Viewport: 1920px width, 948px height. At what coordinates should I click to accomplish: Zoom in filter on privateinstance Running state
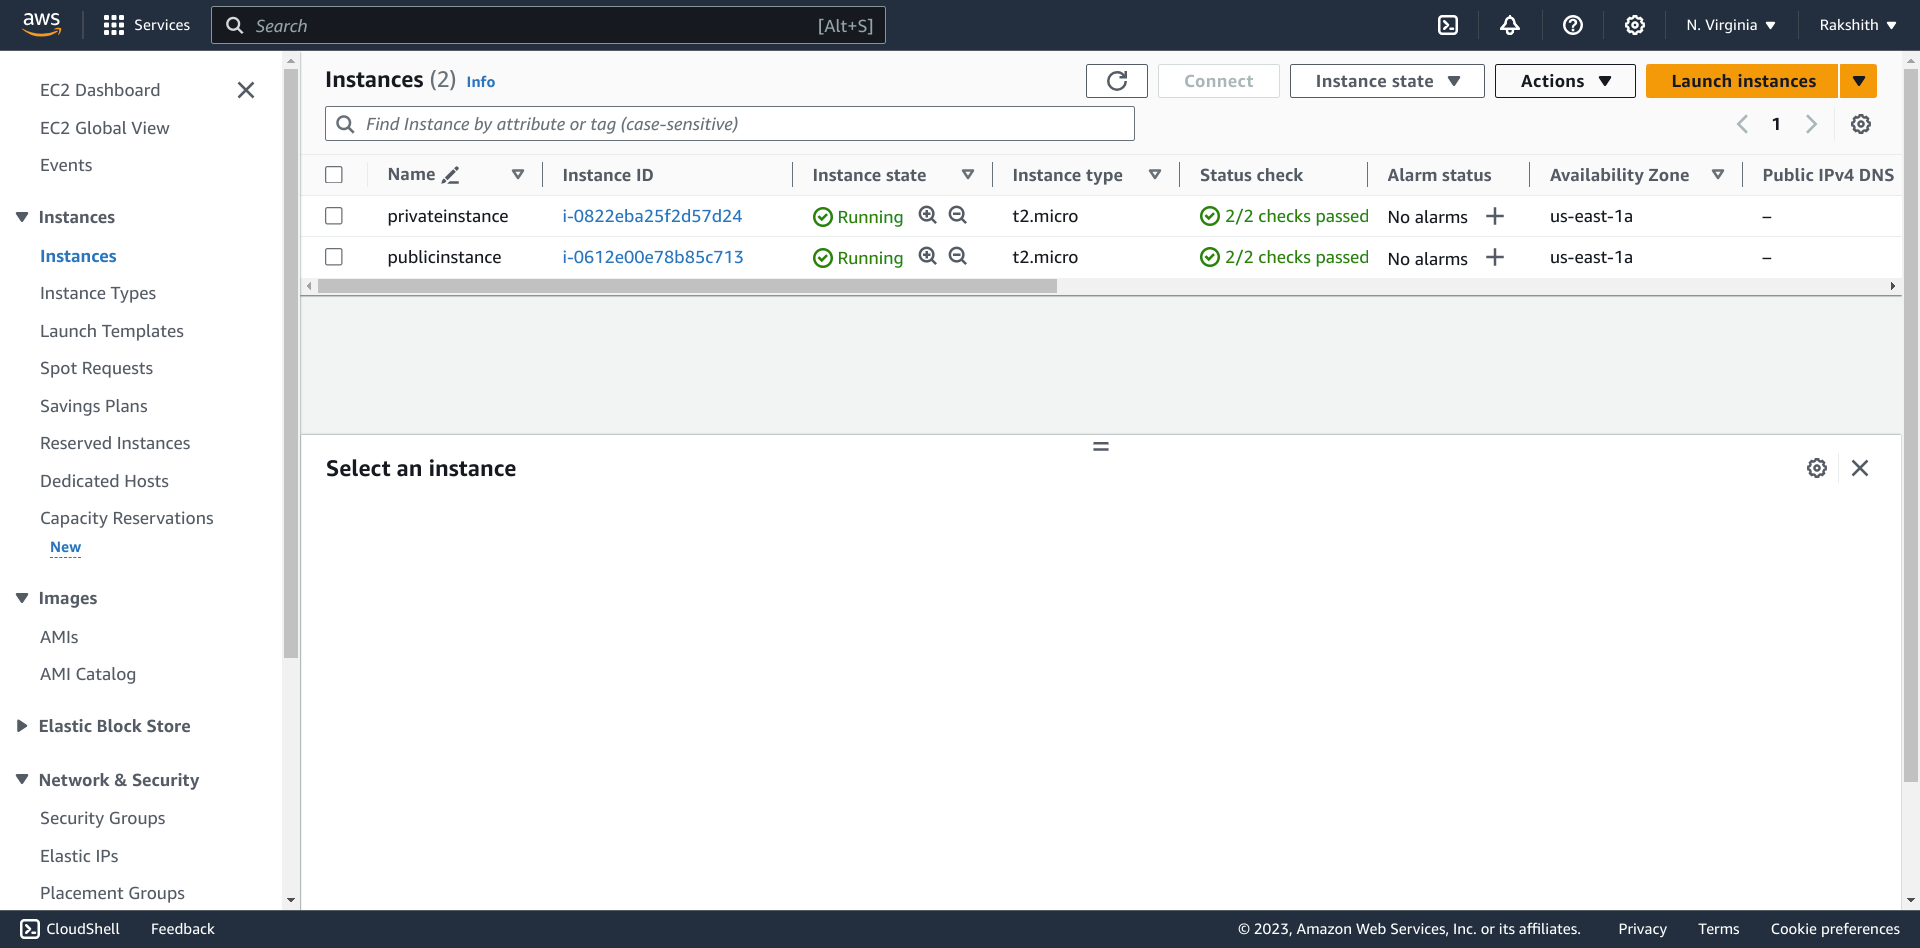[928, 215]
